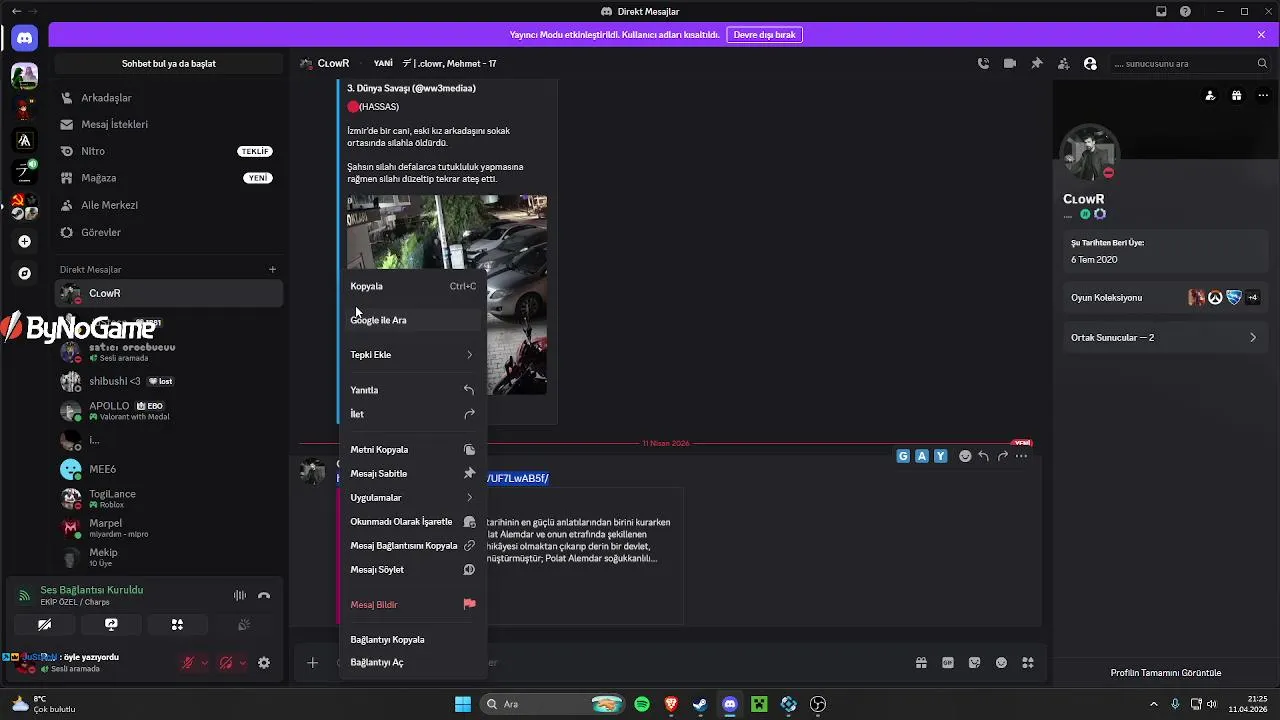Open Oyun Koleksiyonu game collection
Screen dimensions: 1280x720
(x=1163, y=297)
